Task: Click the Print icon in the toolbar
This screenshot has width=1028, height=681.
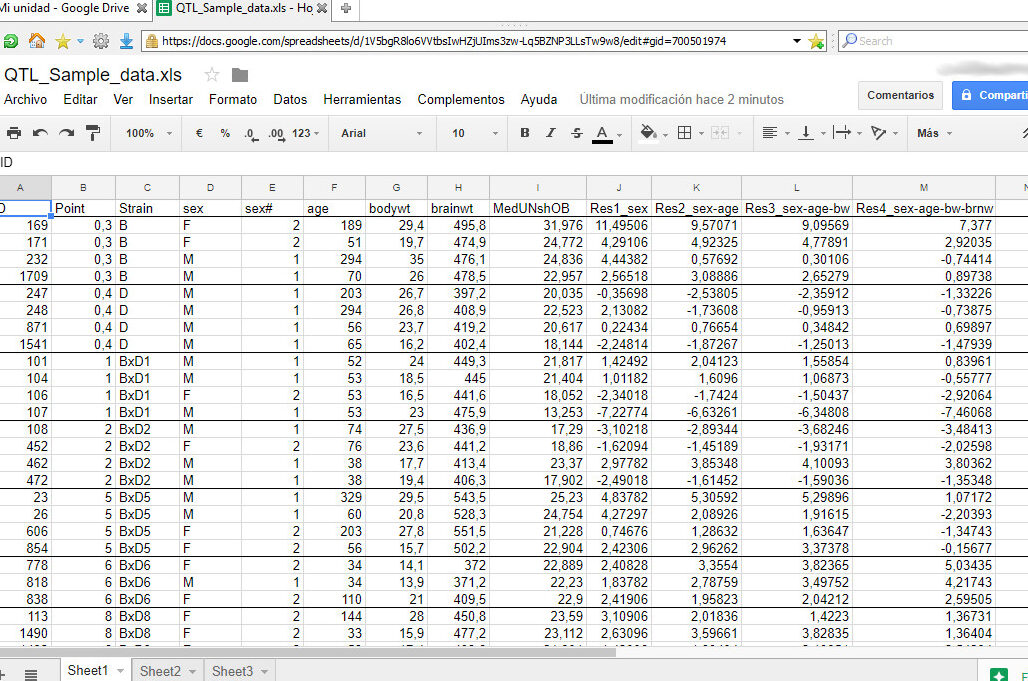Action: (13, 133)
